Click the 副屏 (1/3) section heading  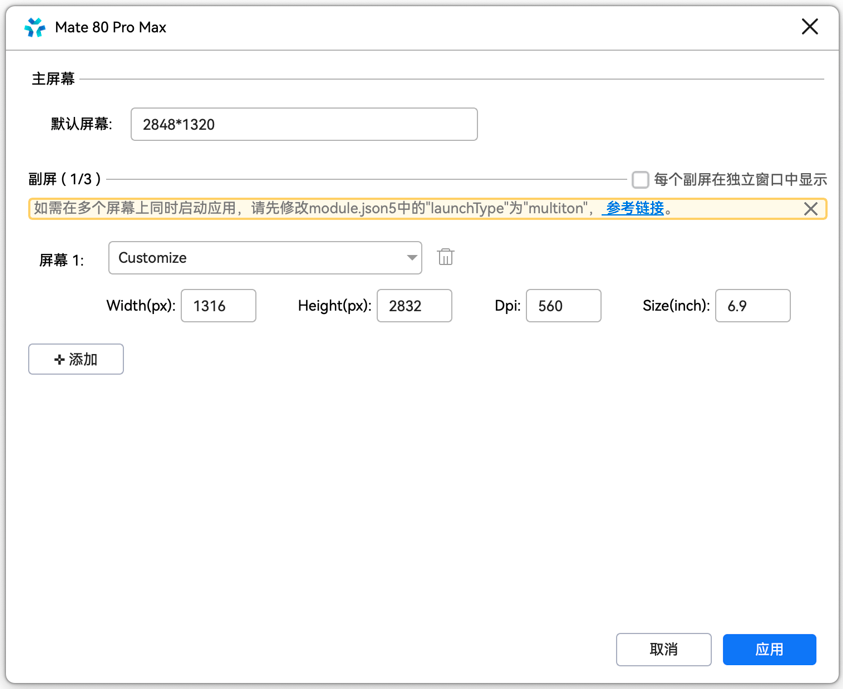[x=65, y=179]
